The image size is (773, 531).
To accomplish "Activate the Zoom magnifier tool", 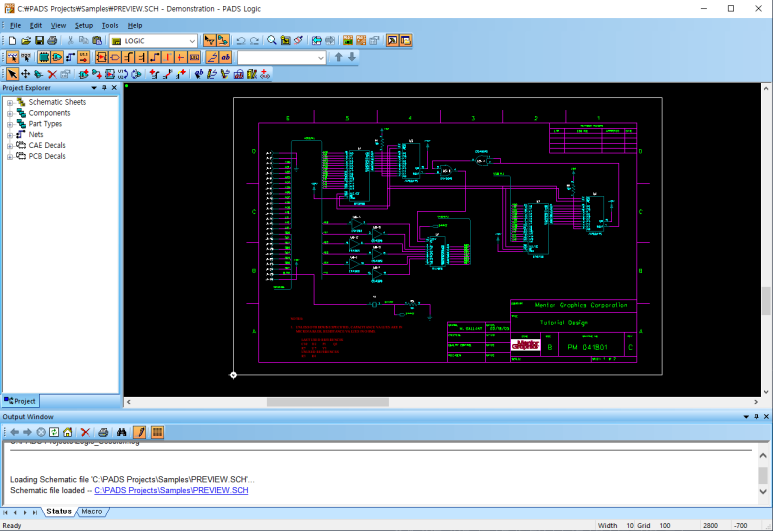I will (x=272, y=40).
